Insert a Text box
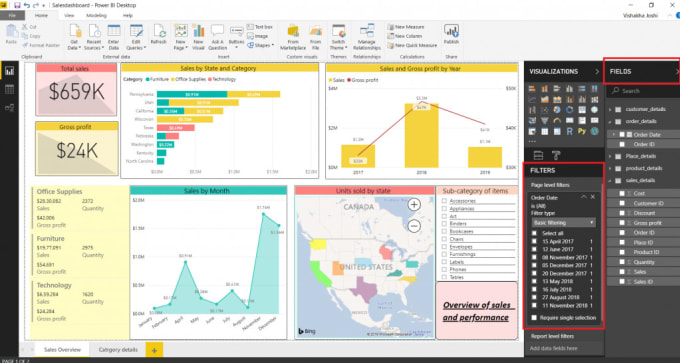Screen dimensions: 680x363 point(260,27)
